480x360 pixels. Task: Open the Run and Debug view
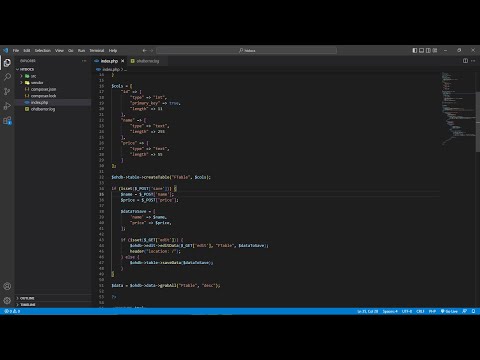coord(7,106)
